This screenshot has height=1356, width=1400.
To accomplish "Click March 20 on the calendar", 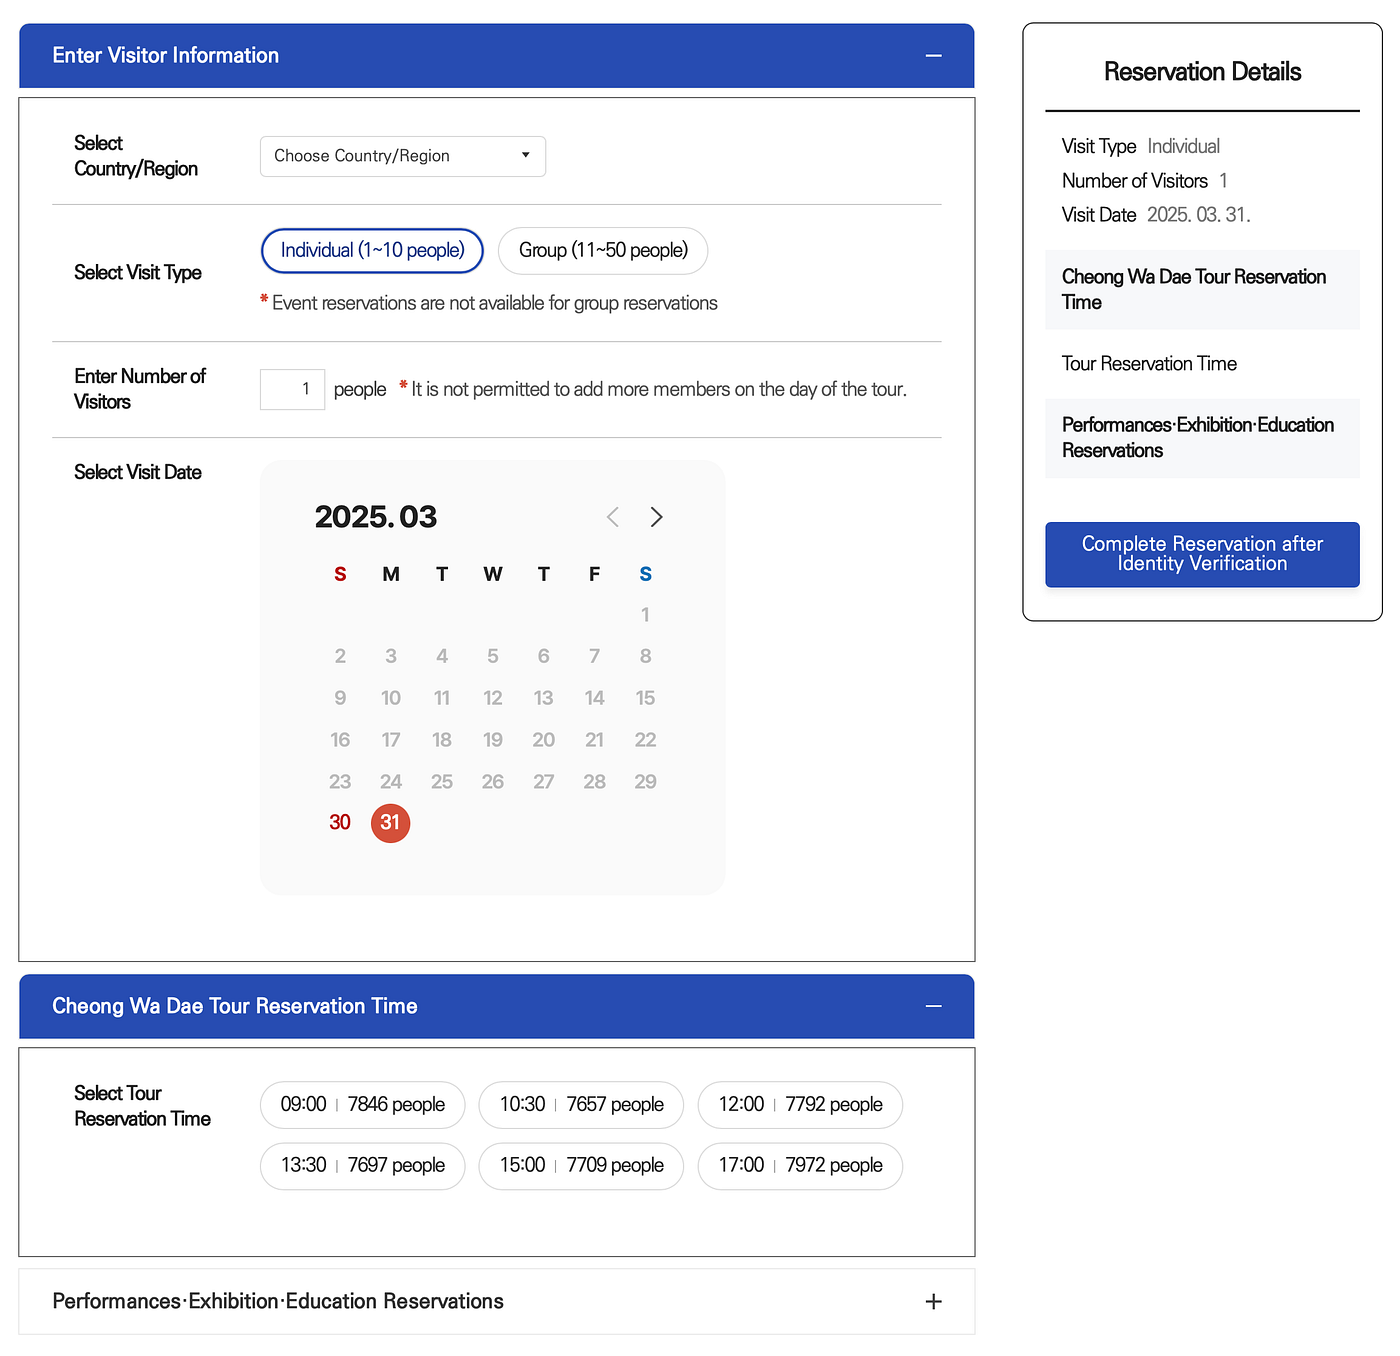I will pos(543,740).
